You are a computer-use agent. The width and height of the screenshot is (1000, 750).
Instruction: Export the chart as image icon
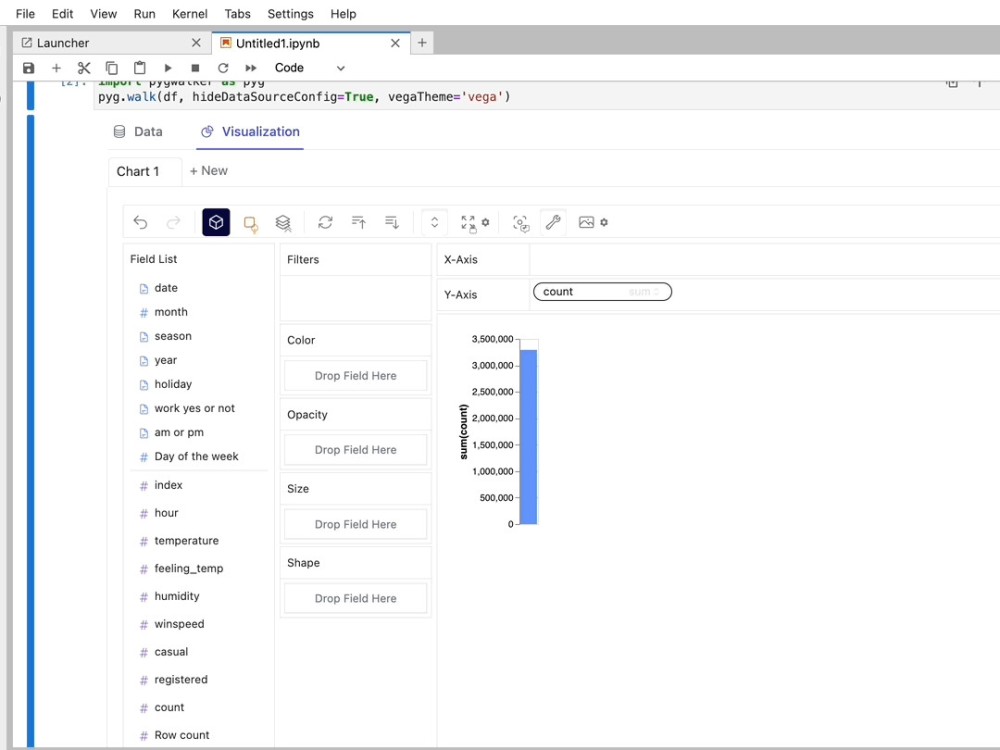[586, 222]
